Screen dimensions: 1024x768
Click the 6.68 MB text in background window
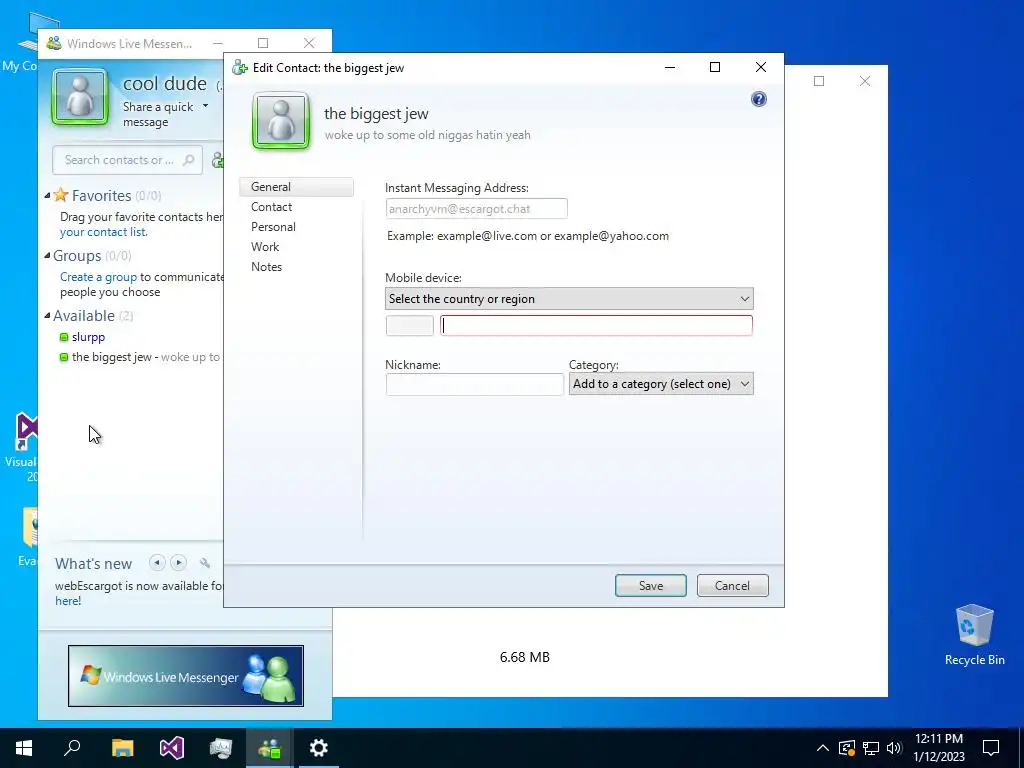pos(524,657)
